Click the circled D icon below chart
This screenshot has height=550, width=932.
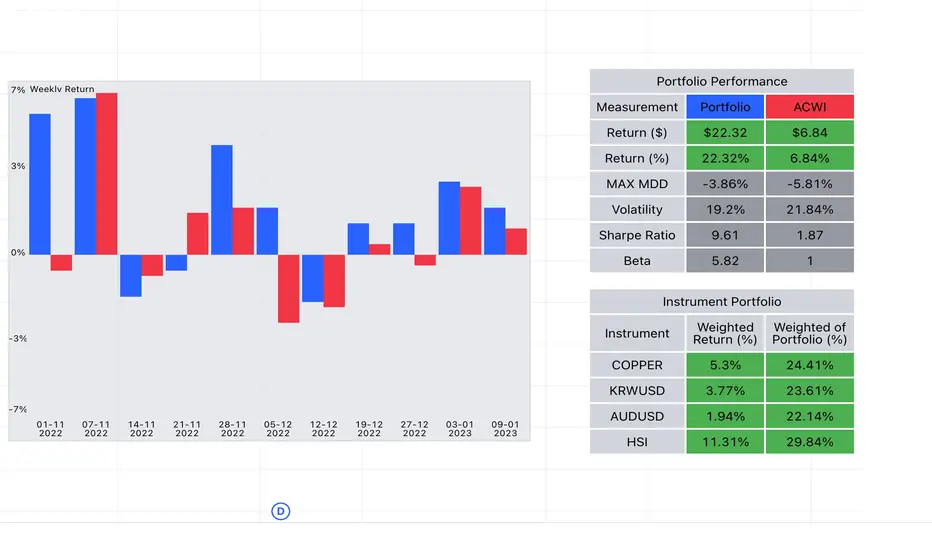(x=281, y=511)
